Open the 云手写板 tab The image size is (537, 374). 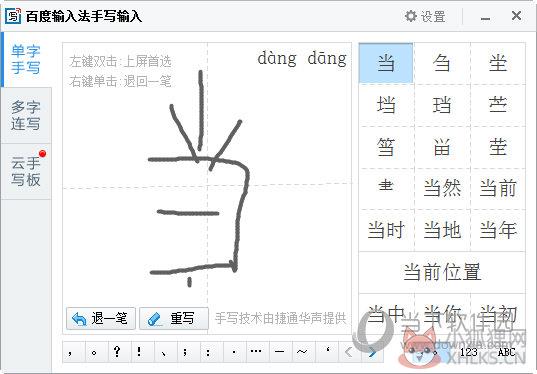pyautogui.click(x=26, y=171)
